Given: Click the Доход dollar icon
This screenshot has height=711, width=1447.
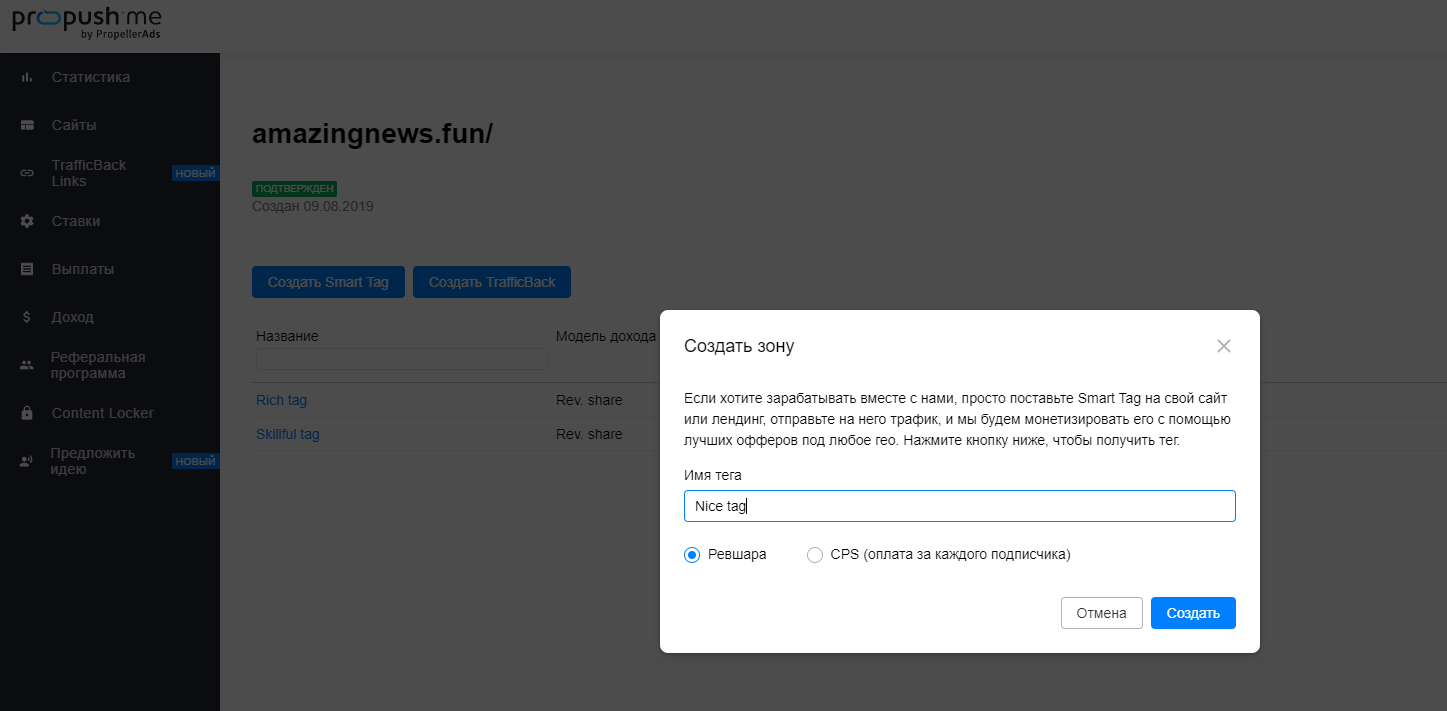Looking at the screenshot, I should (27, 317).
